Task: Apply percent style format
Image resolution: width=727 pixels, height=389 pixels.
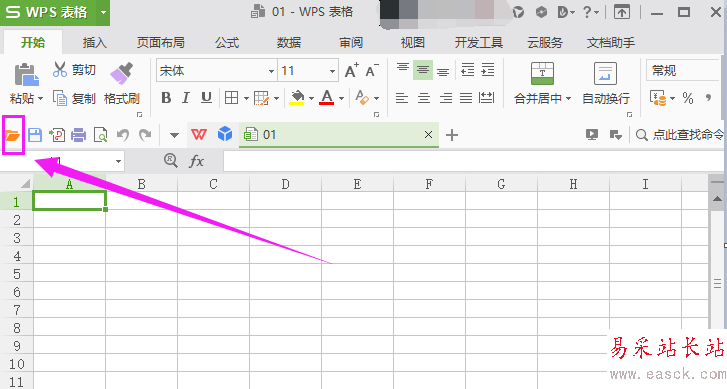Action: pos(688,98)
